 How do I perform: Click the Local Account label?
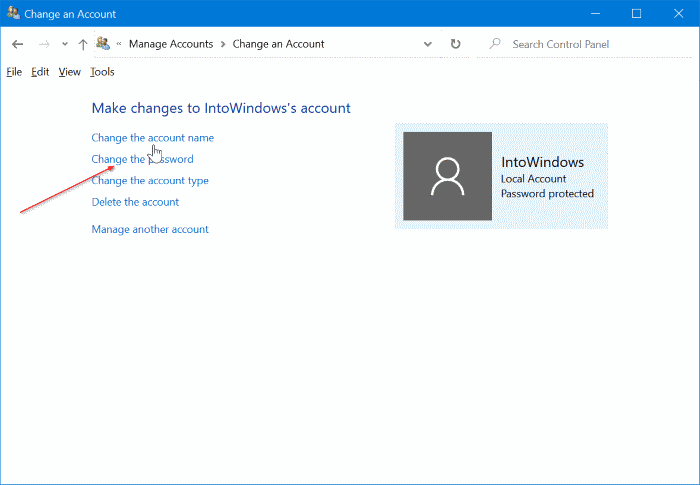click(x=533, y=179)
